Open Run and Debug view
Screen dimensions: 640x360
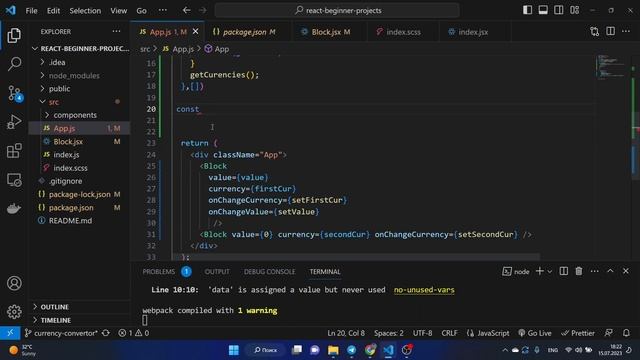(x=14, y=122)
